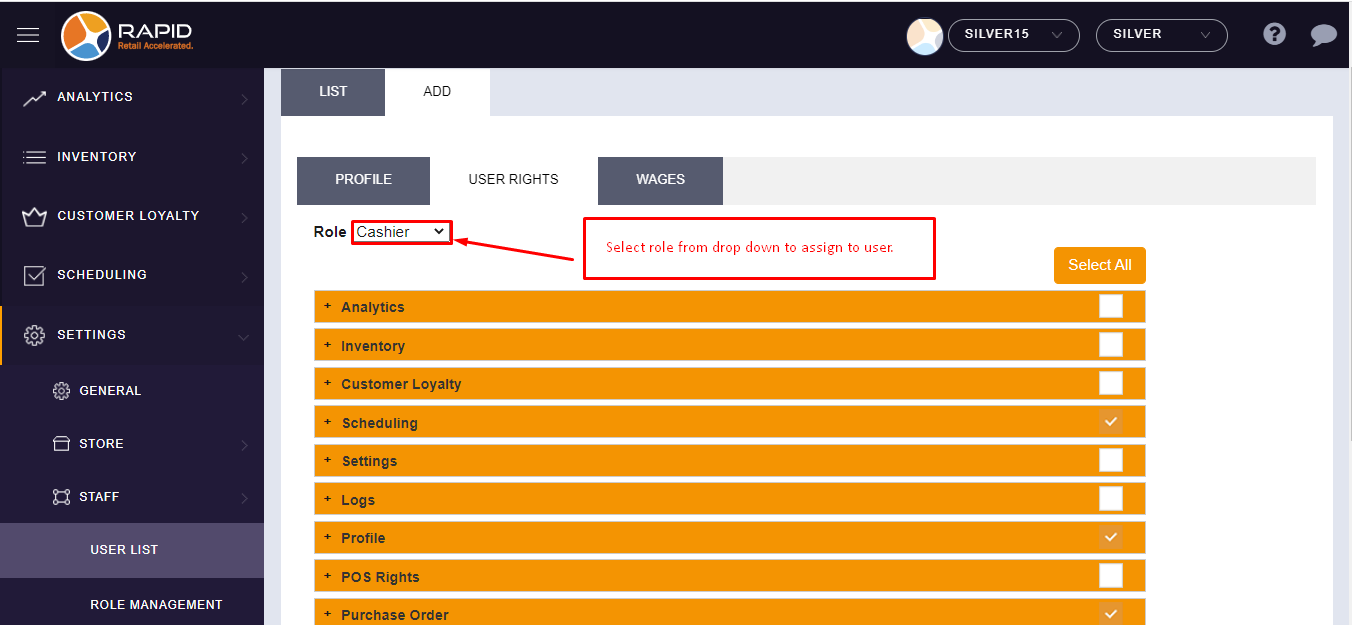Click the Customer Loyalty crown icon
1352x625 pixels.
35,217
